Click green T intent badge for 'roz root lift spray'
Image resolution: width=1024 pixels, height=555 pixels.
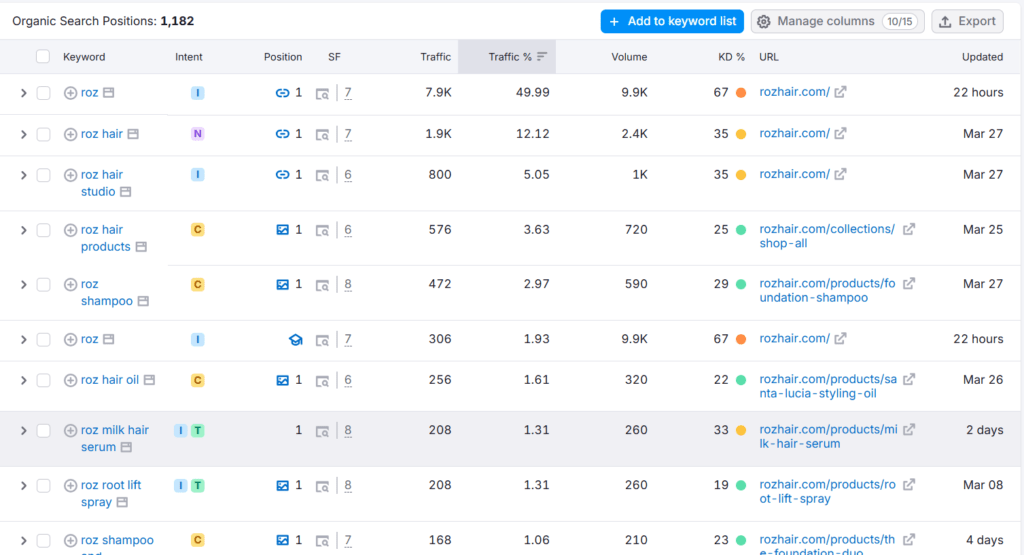(197, 485)
